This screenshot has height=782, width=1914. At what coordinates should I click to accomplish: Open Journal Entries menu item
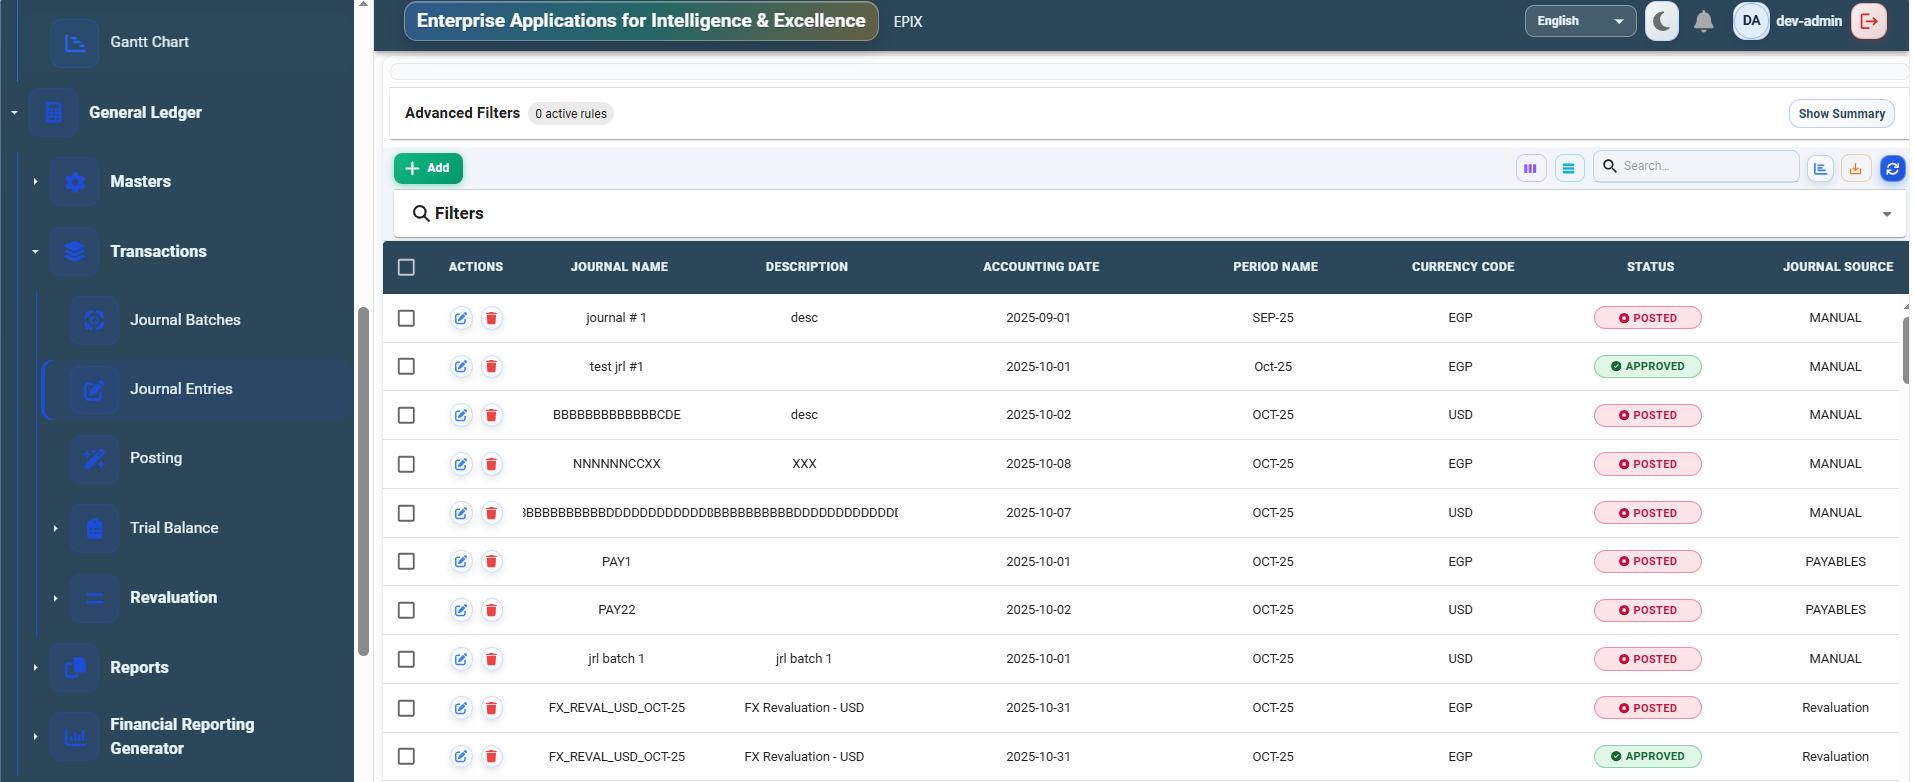tap(181, 389)
